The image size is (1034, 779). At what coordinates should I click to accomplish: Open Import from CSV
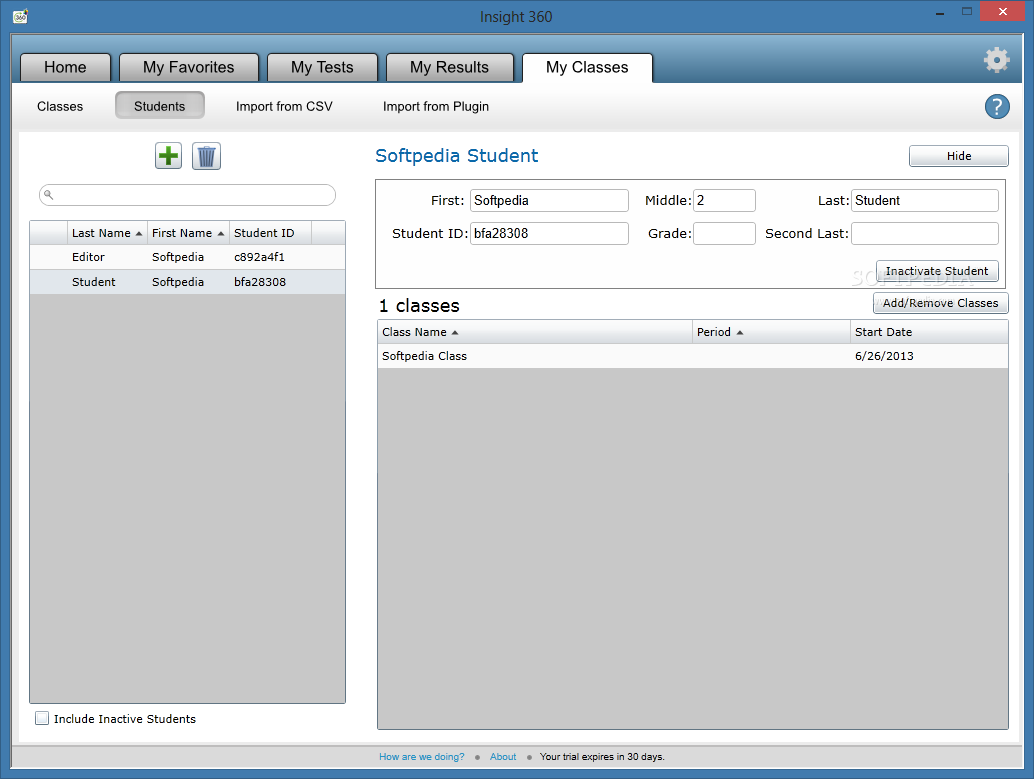click(284, 106)
